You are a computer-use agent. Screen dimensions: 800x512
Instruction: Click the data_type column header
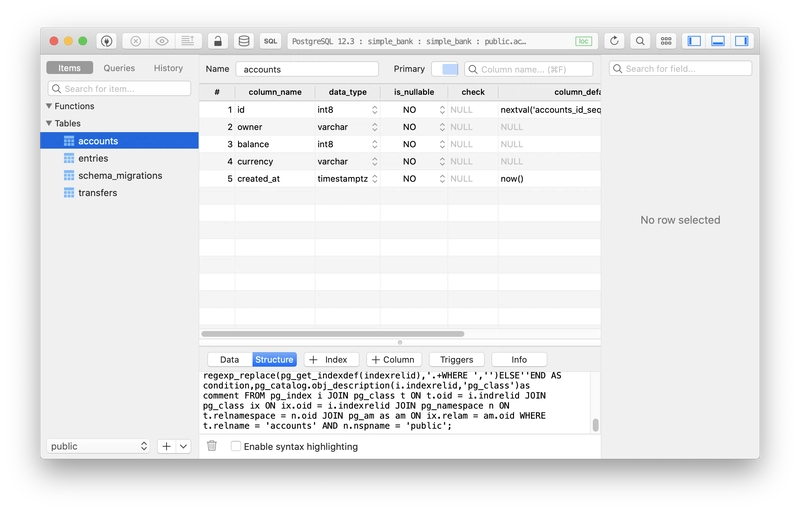pos(347,92)
